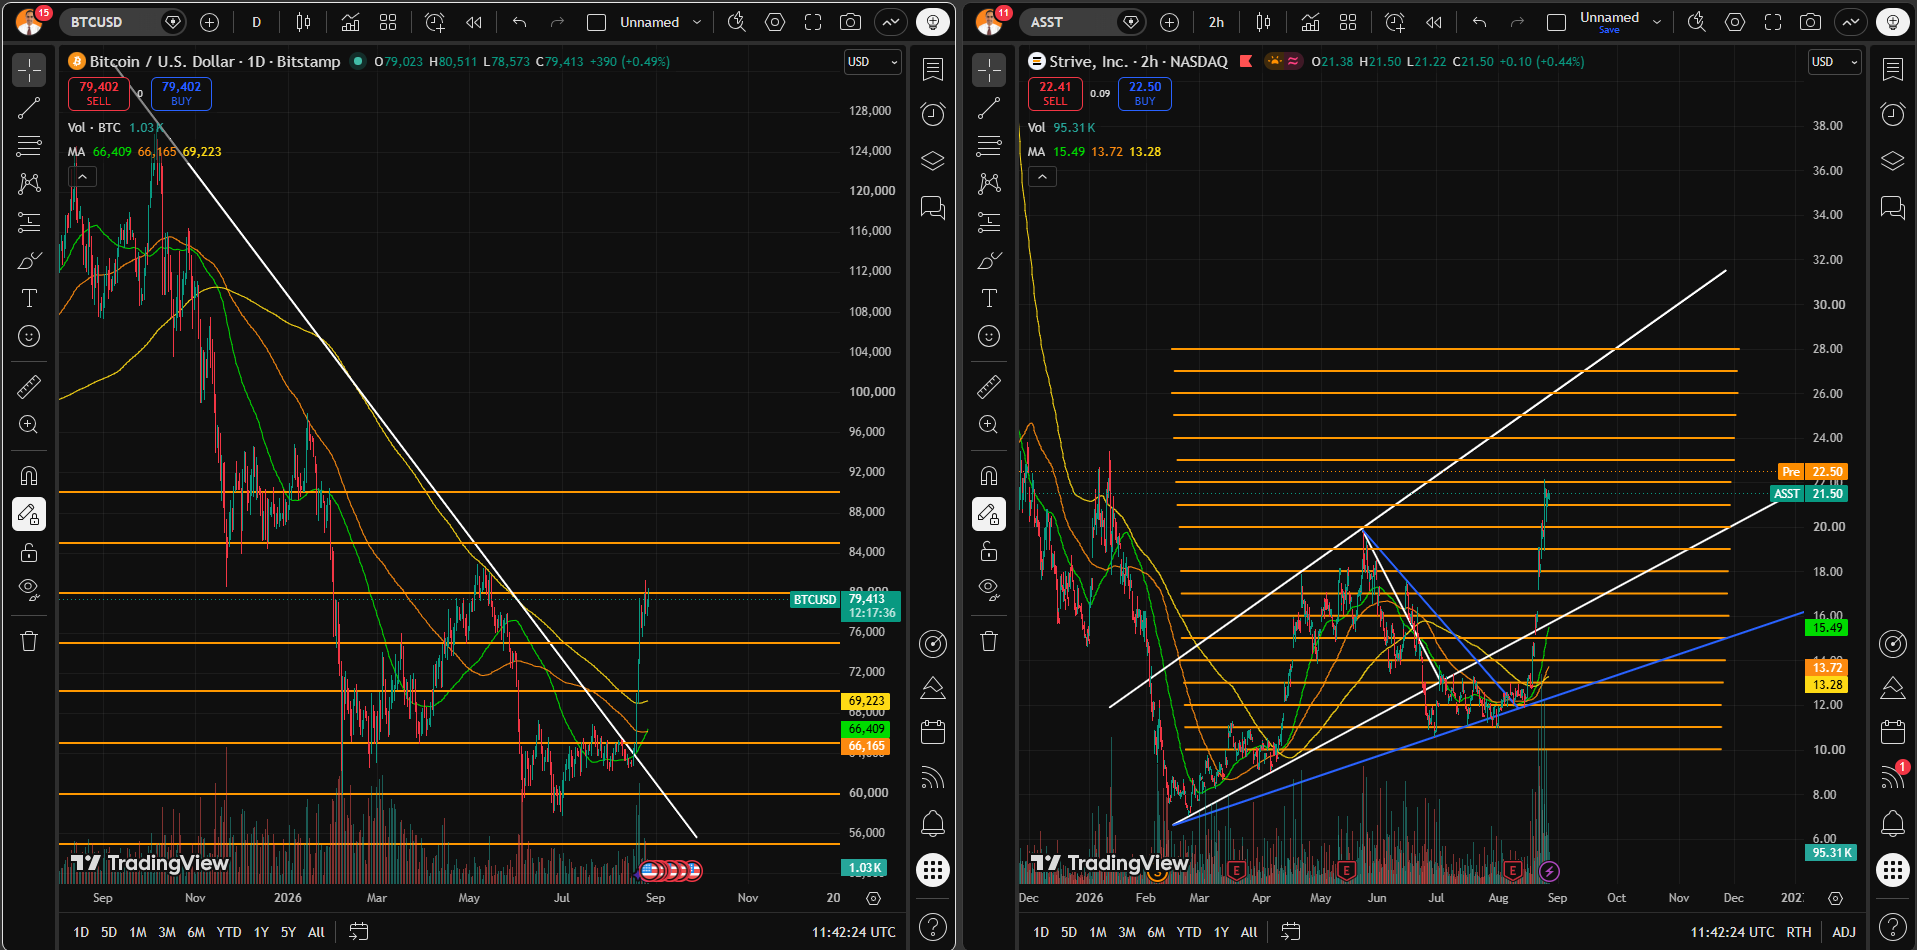Open the RTH session menu on ASST chart

point(1799,932)
